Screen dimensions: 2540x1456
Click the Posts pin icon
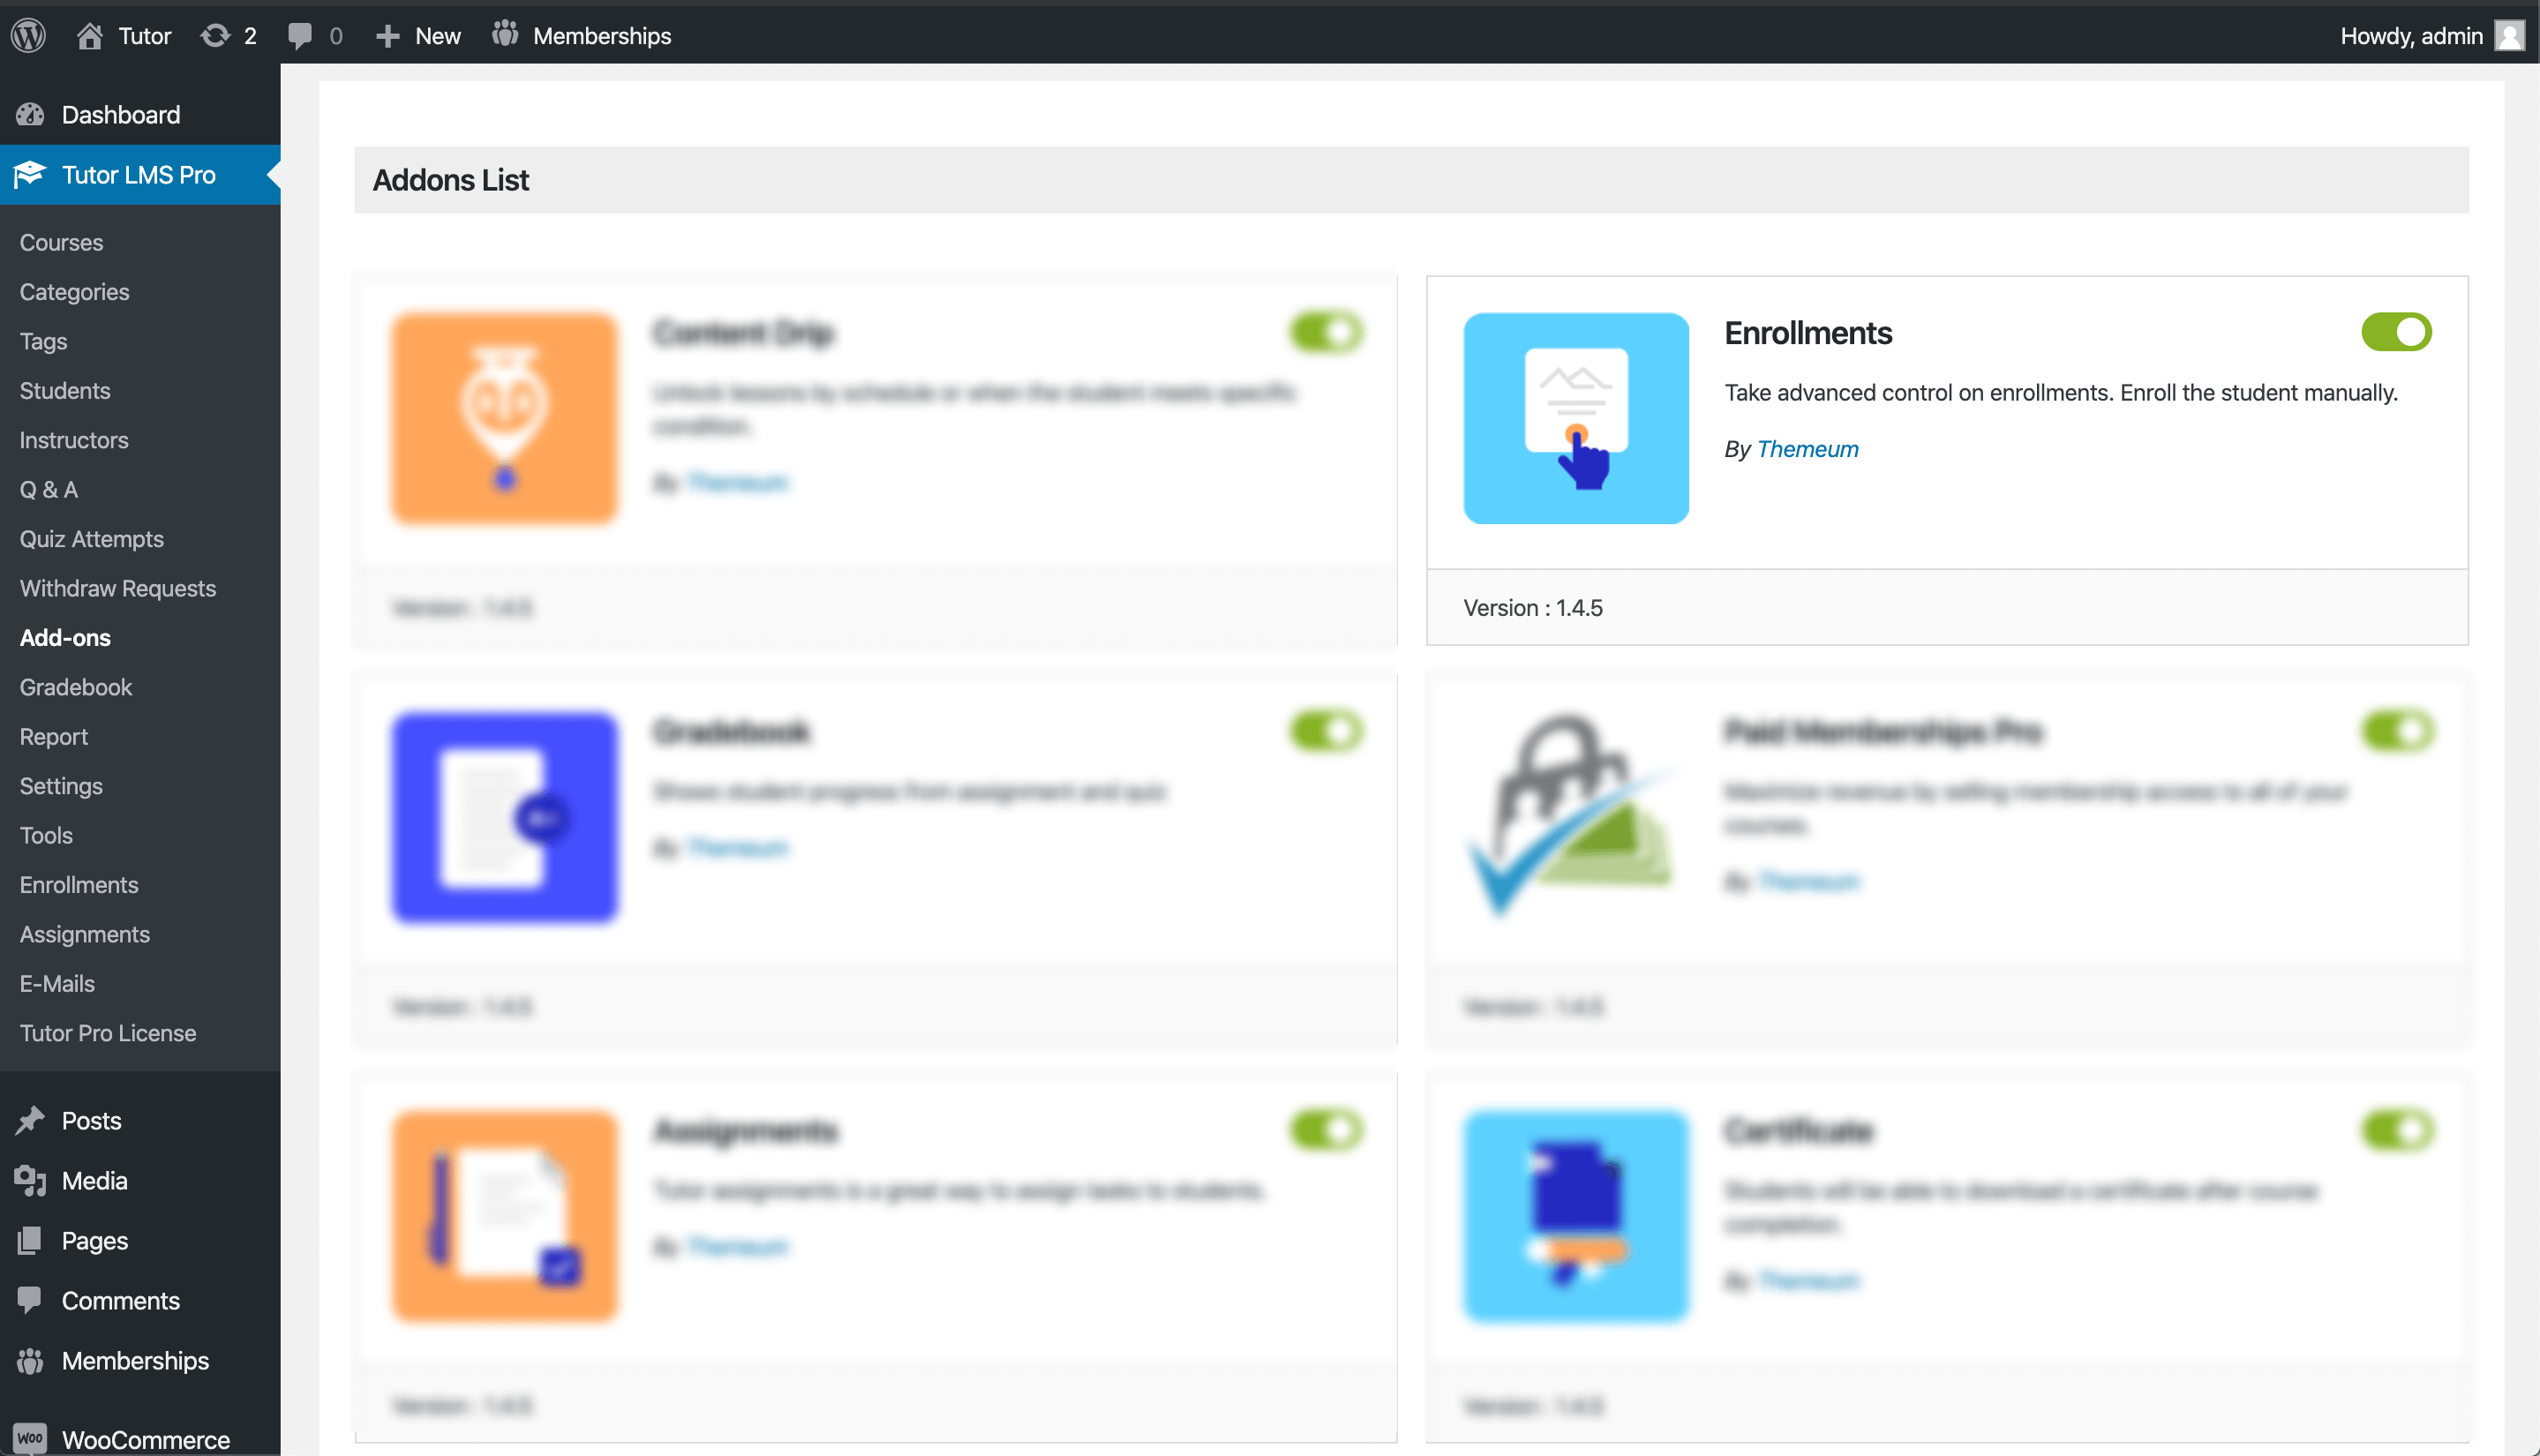click(x=30, y=1120)
